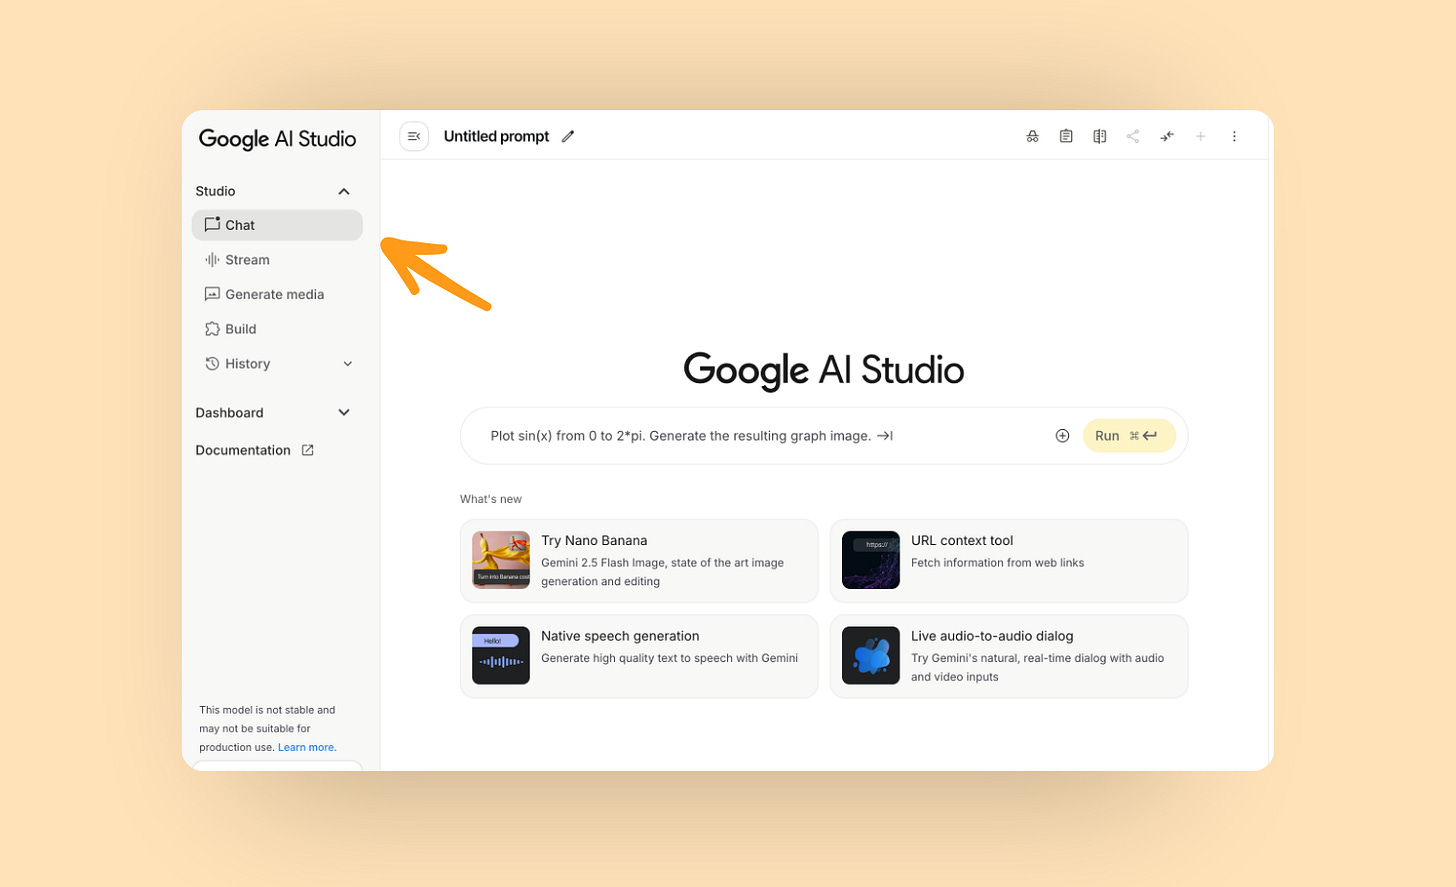Expand the History submenu chevron

[348, 364]
